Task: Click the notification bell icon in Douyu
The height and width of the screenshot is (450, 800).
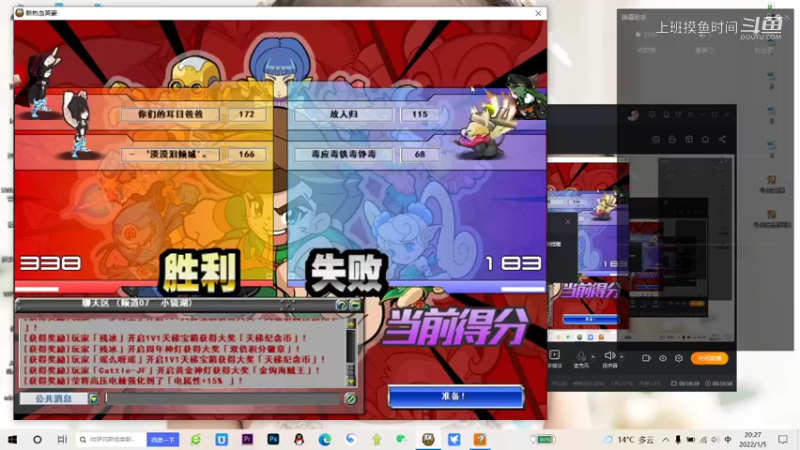Action: point(705,139)
